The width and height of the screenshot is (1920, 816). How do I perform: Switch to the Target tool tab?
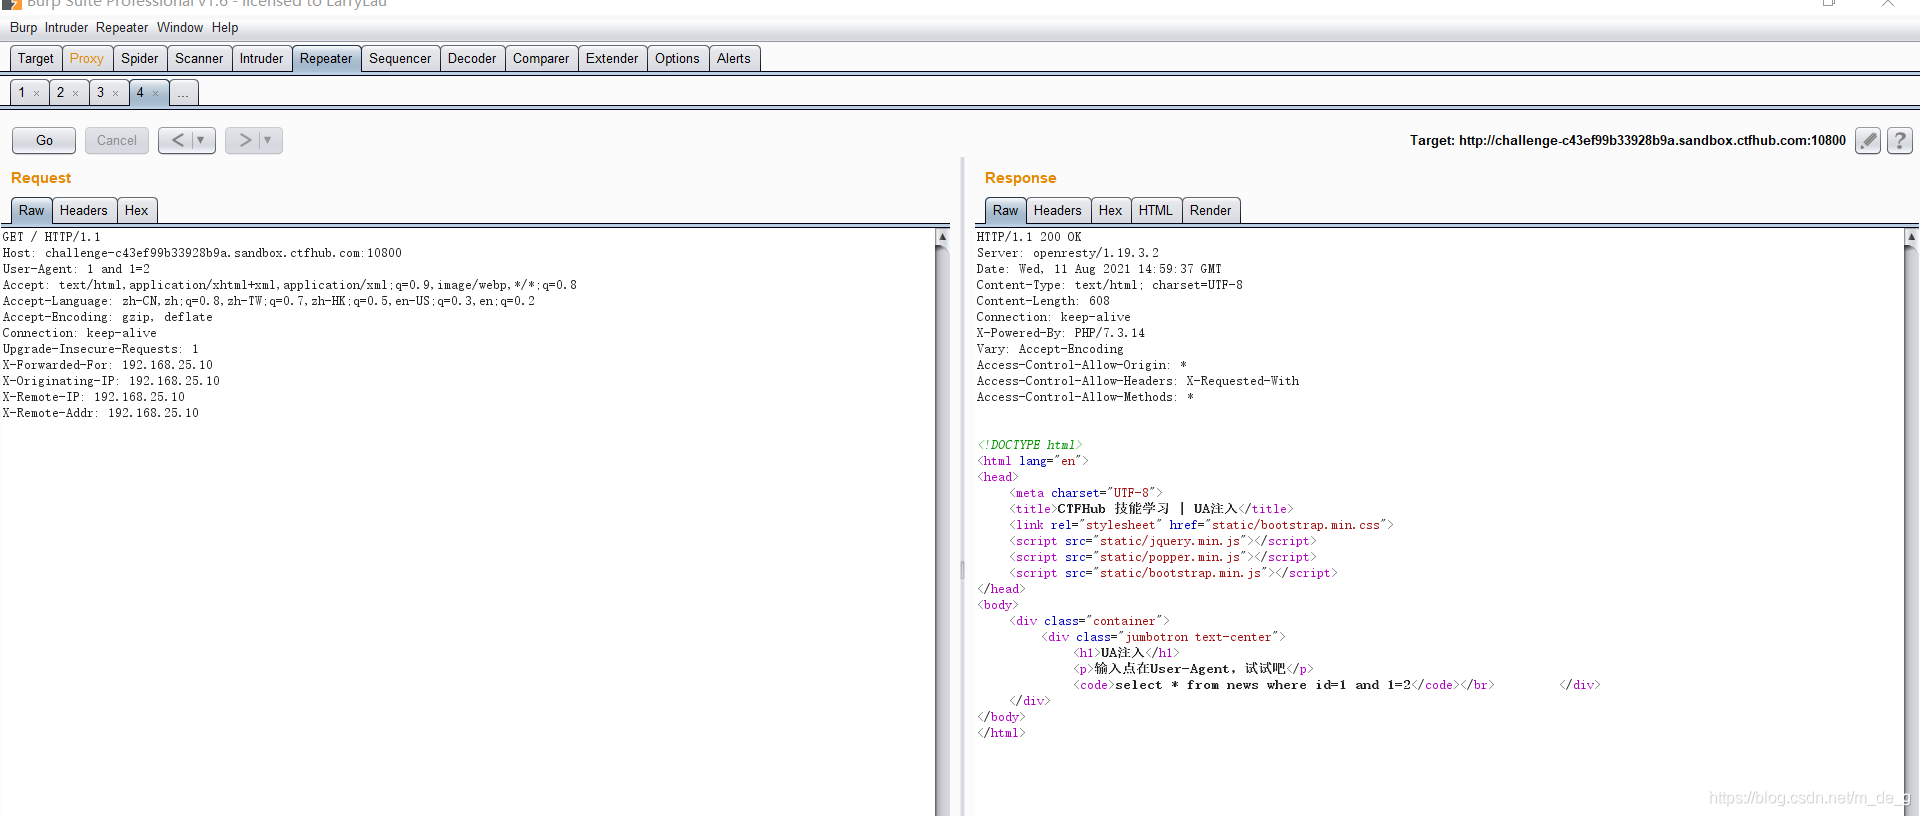[x=36, y=59]
